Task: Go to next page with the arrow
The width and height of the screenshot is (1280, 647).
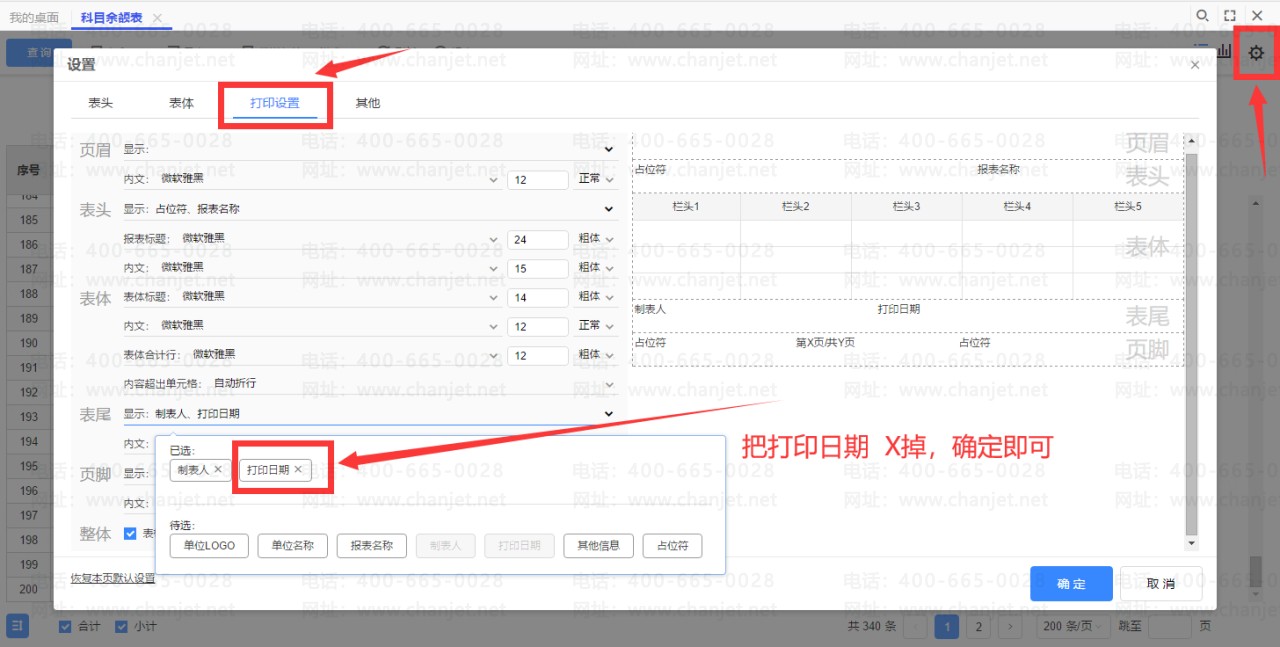Action: point(1011,627)
